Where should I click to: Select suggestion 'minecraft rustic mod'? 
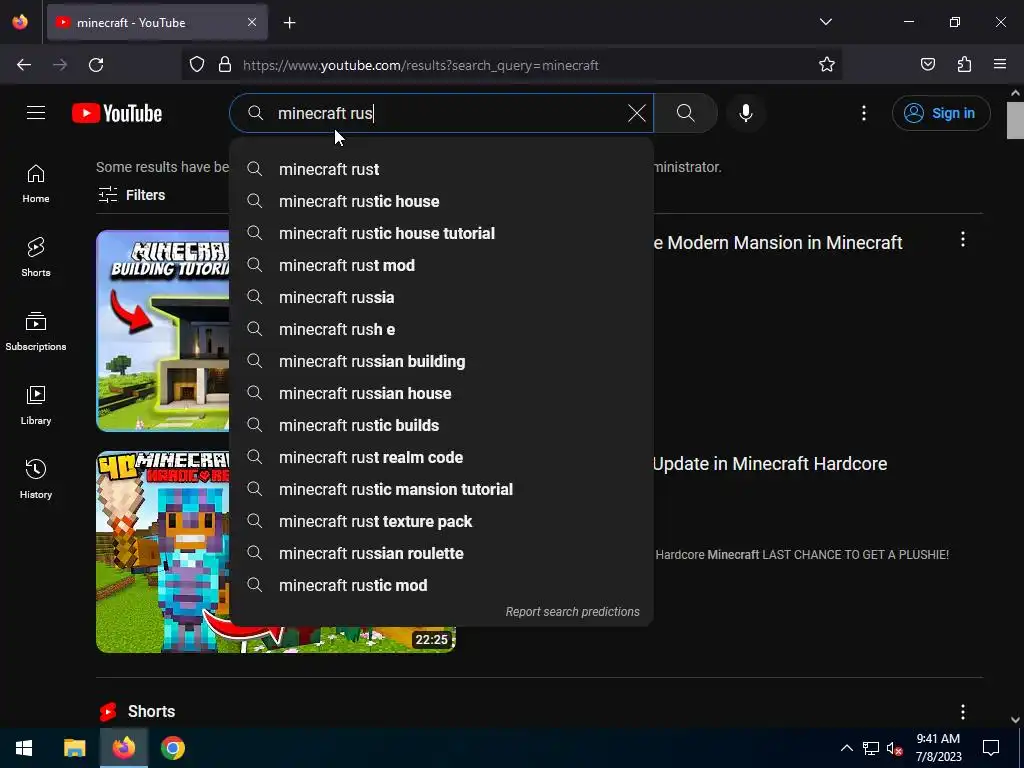click(x=441, y=585)
